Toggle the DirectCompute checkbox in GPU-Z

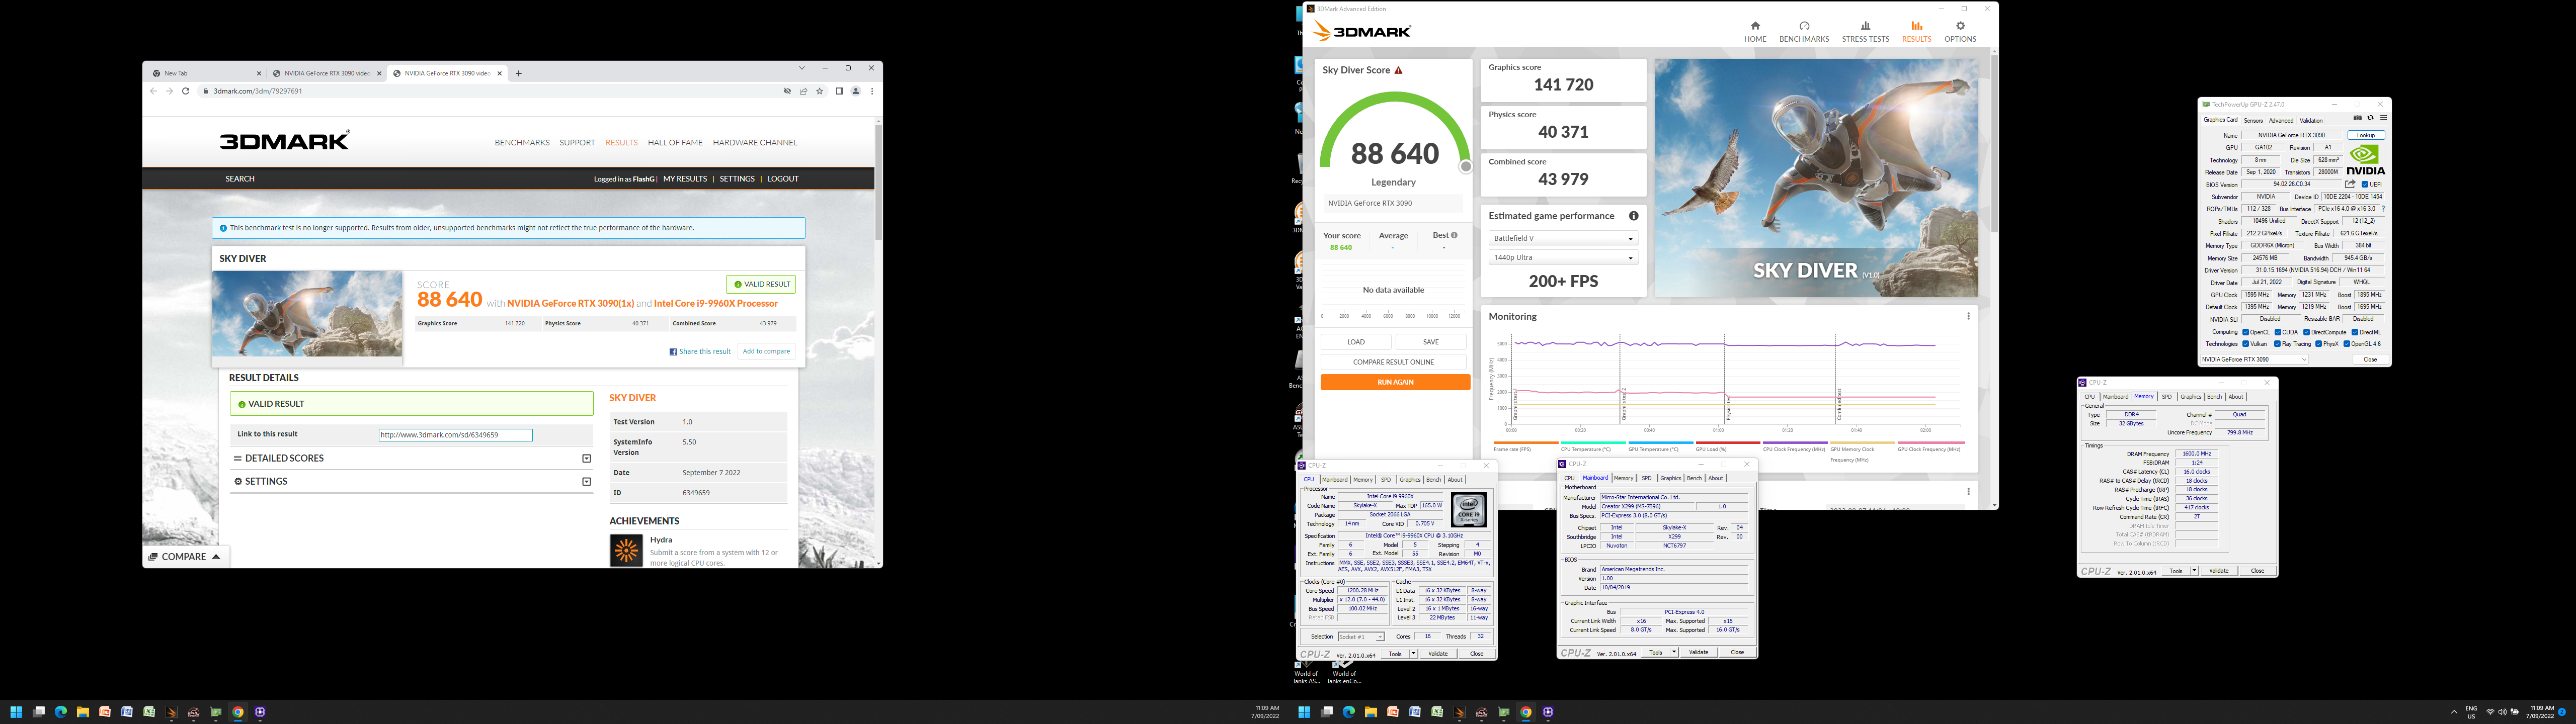pos(2307,332)
